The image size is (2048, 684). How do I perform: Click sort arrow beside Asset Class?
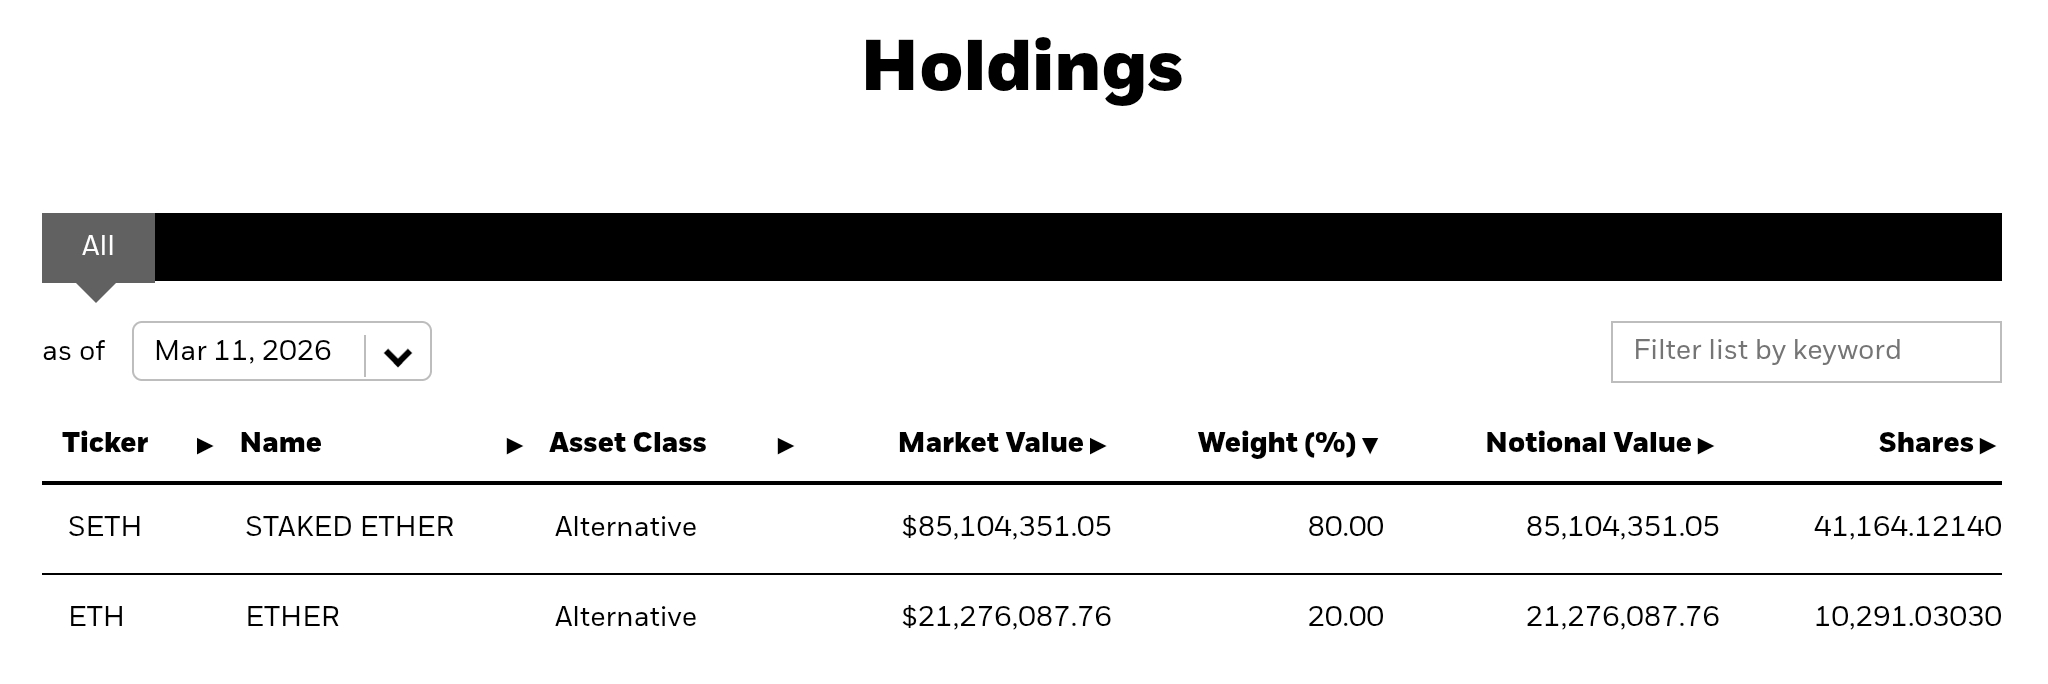(786, 446)
